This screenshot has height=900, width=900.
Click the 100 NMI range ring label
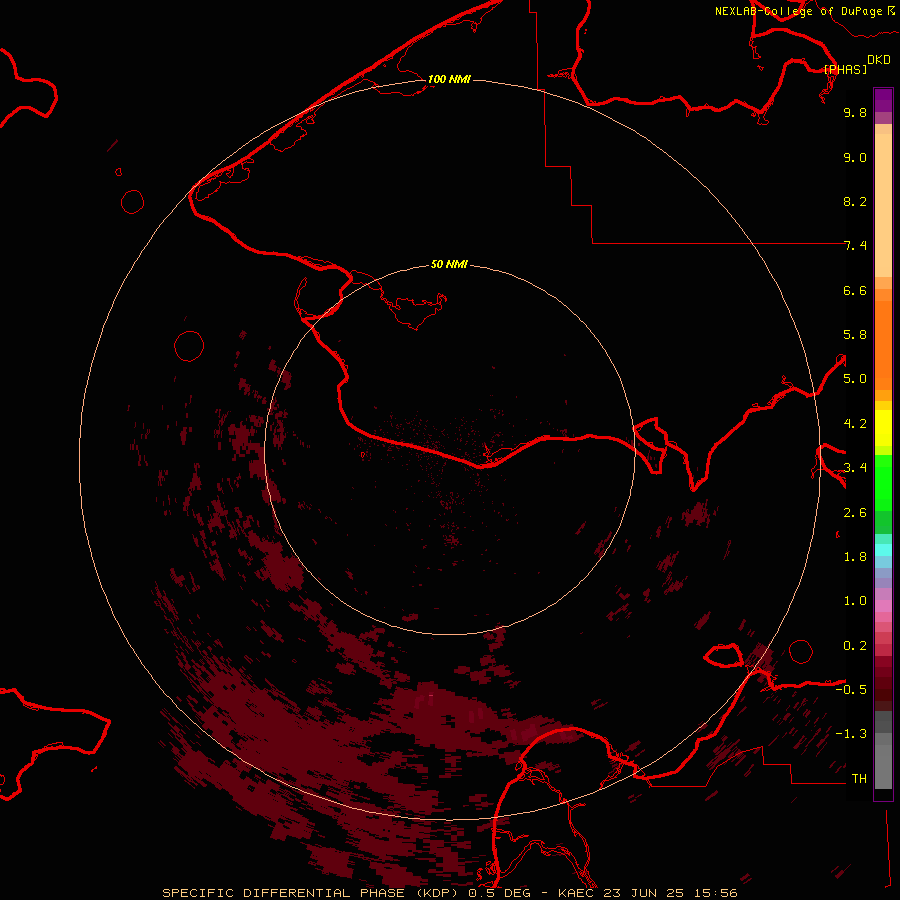(449, 79)
